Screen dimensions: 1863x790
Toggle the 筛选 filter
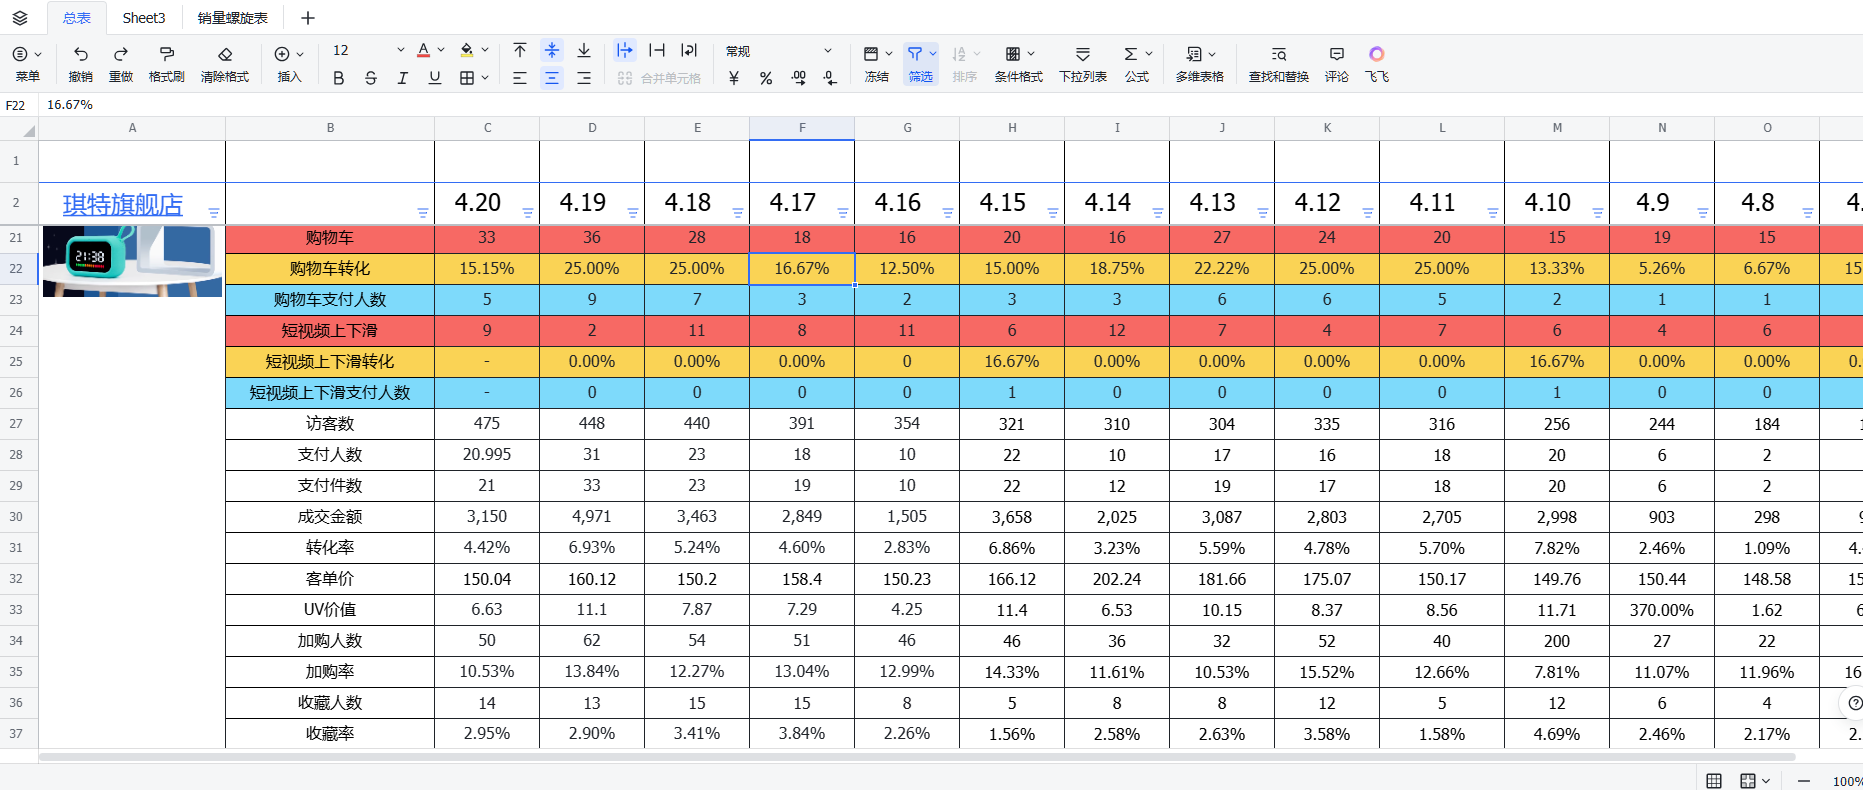921,63
